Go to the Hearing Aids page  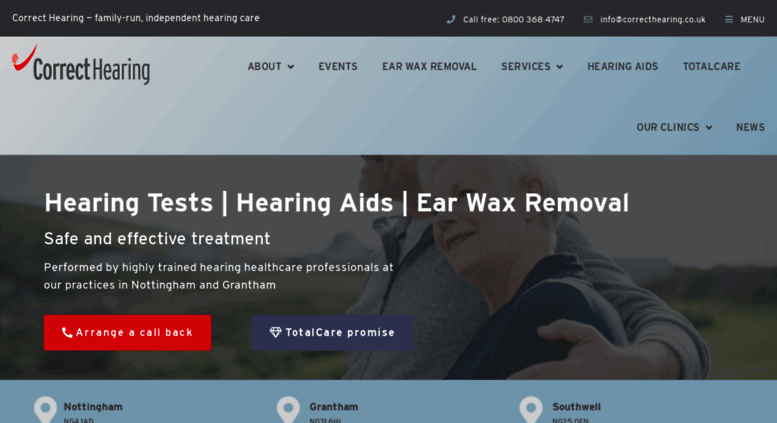(622, 66)
